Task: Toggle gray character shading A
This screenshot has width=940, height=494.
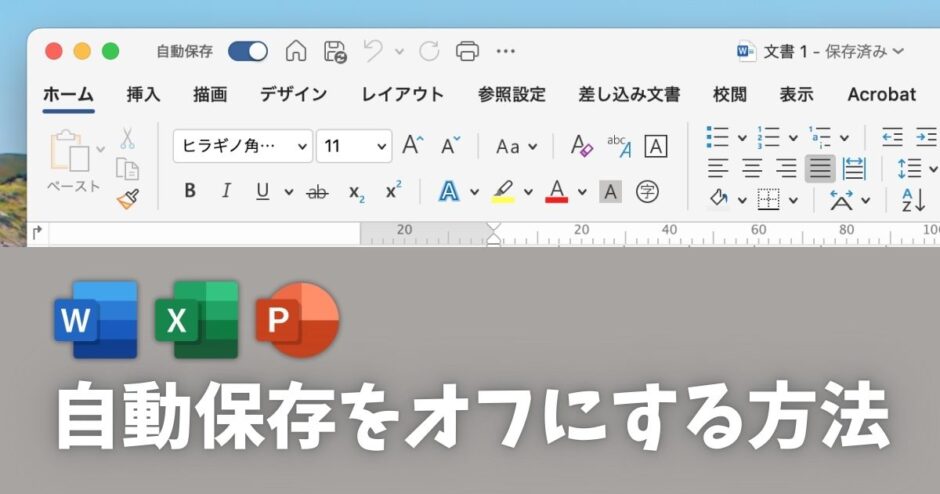Action: pyautogui.click(x=610, y=192)
